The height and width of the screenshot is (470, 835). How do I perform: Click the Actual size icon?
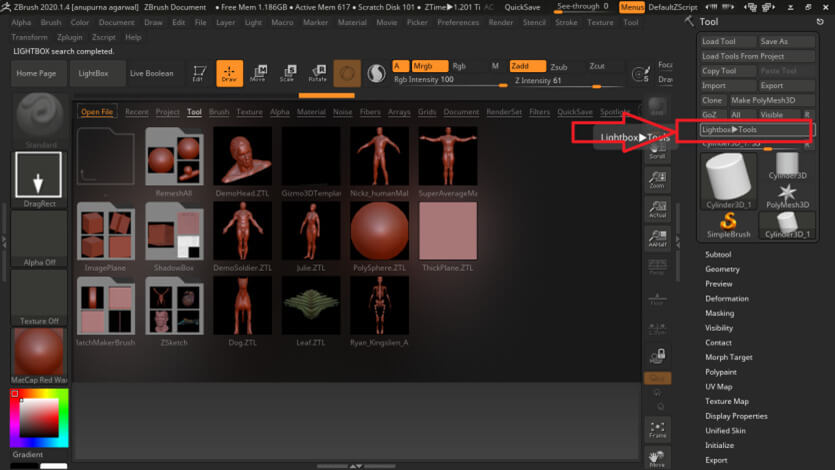pos(657,209)
